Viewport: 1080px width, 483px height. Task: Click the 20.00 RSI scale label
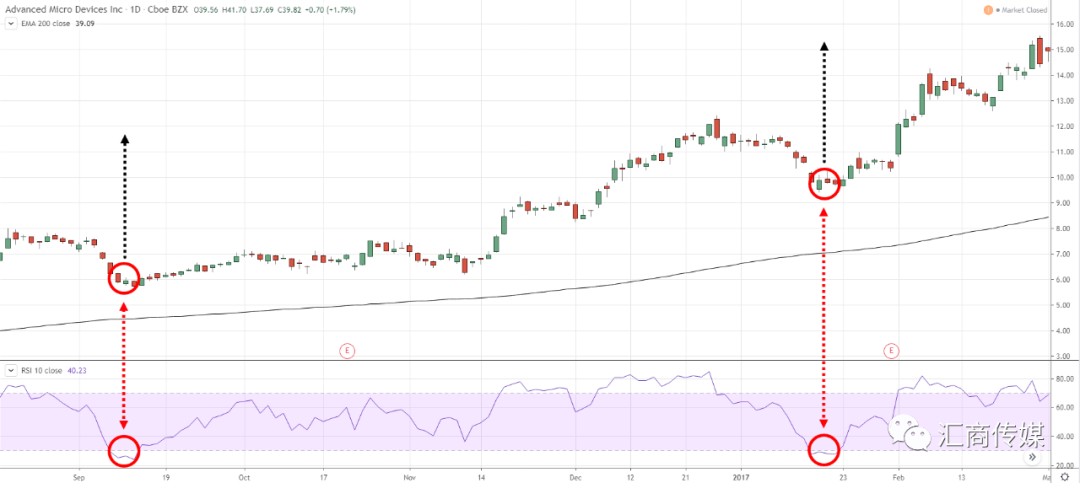[x=1063, y=465]
